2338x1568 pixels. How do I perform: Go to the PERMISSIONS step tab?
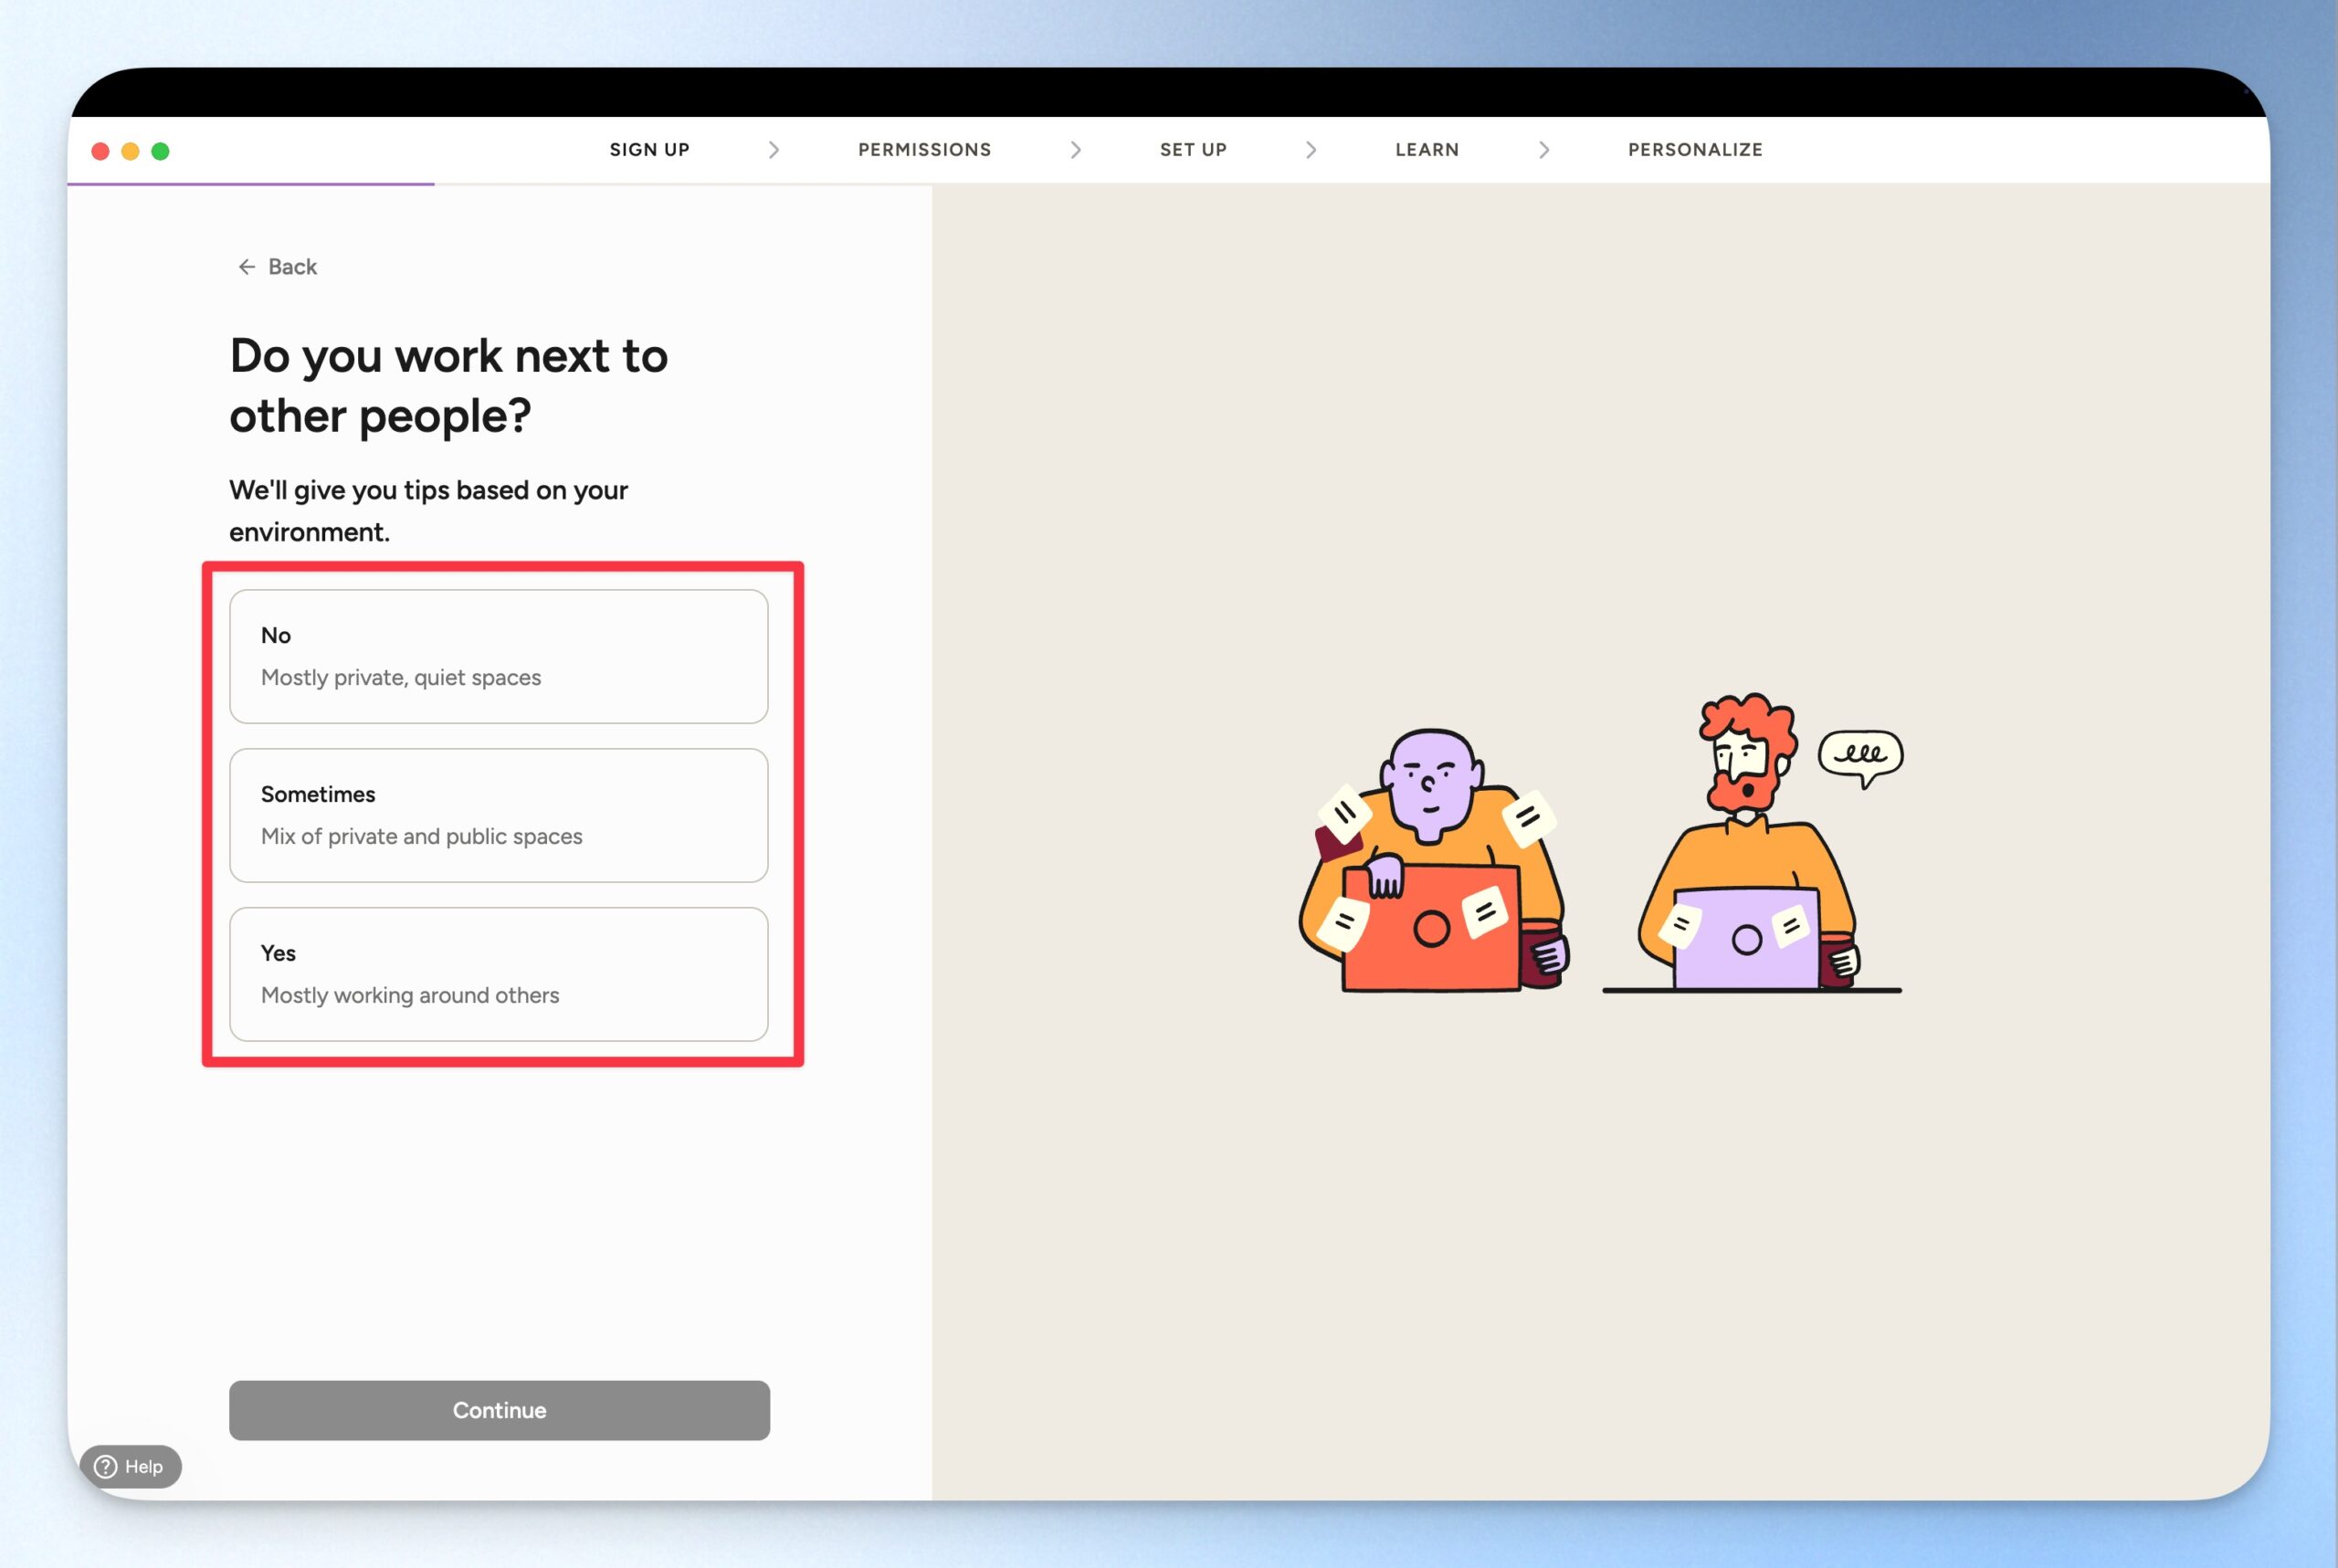[x=924, y=150]
